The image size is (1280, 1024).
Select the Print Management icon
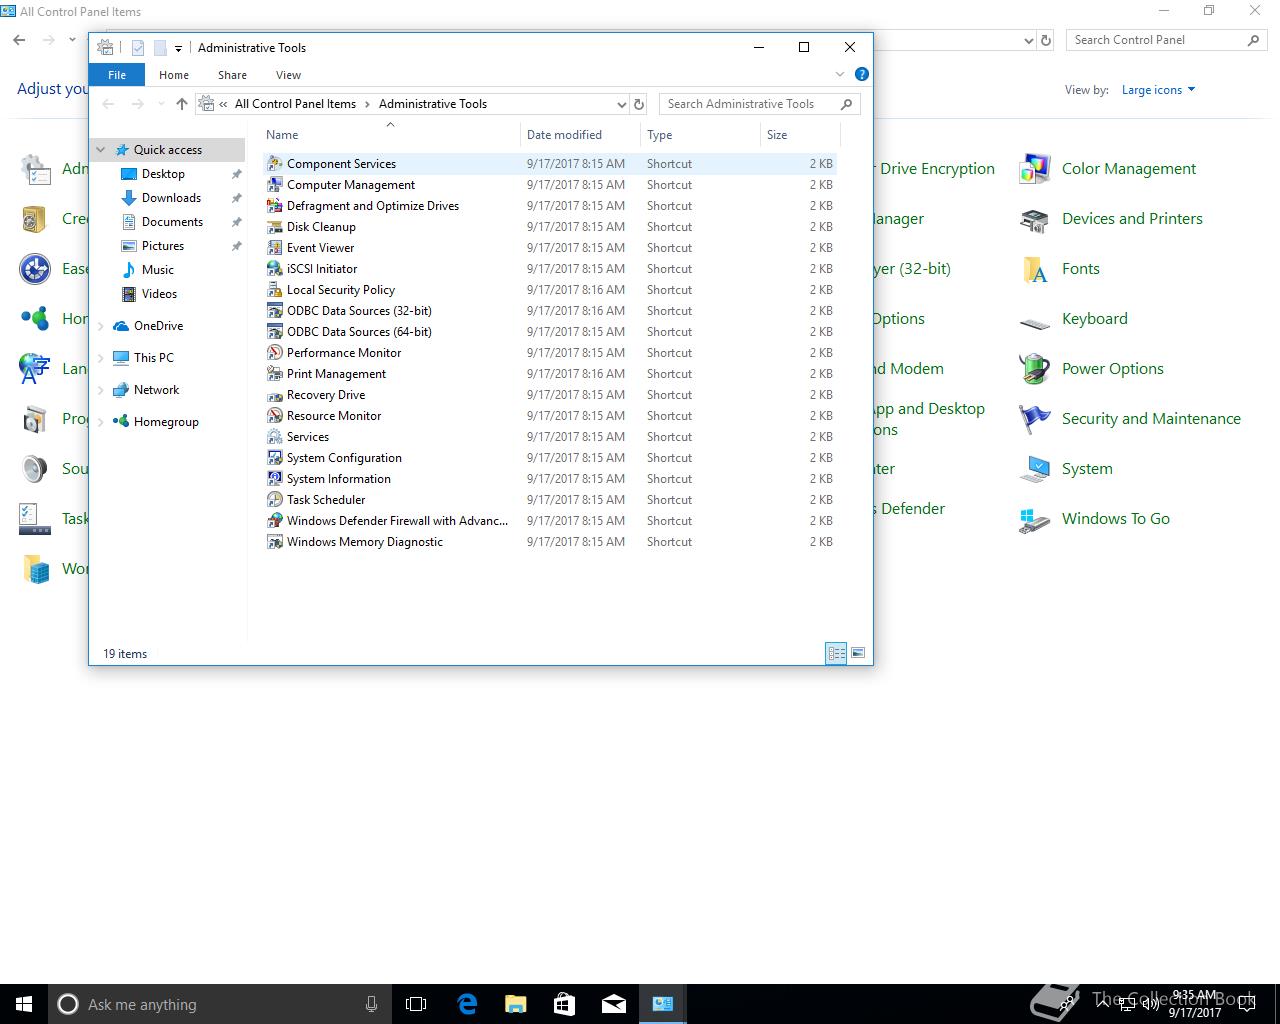point(275,373)
